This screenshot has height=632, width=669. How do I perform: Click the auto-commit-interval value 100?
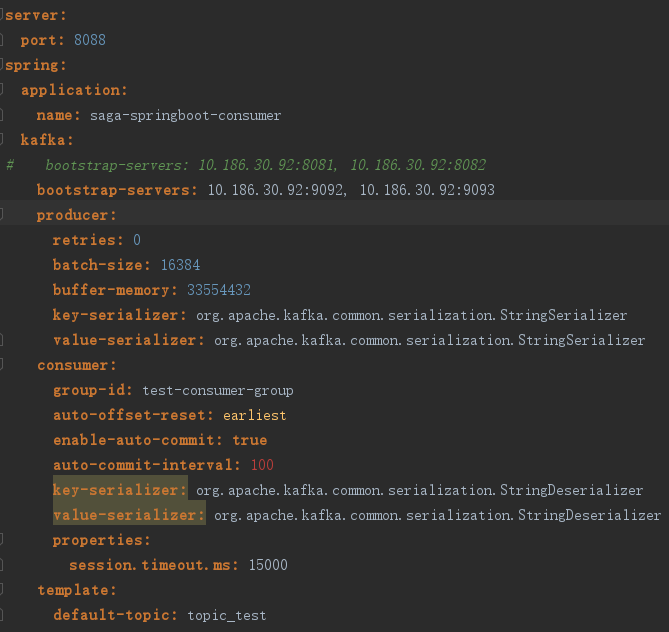click(x=262, y=465)
